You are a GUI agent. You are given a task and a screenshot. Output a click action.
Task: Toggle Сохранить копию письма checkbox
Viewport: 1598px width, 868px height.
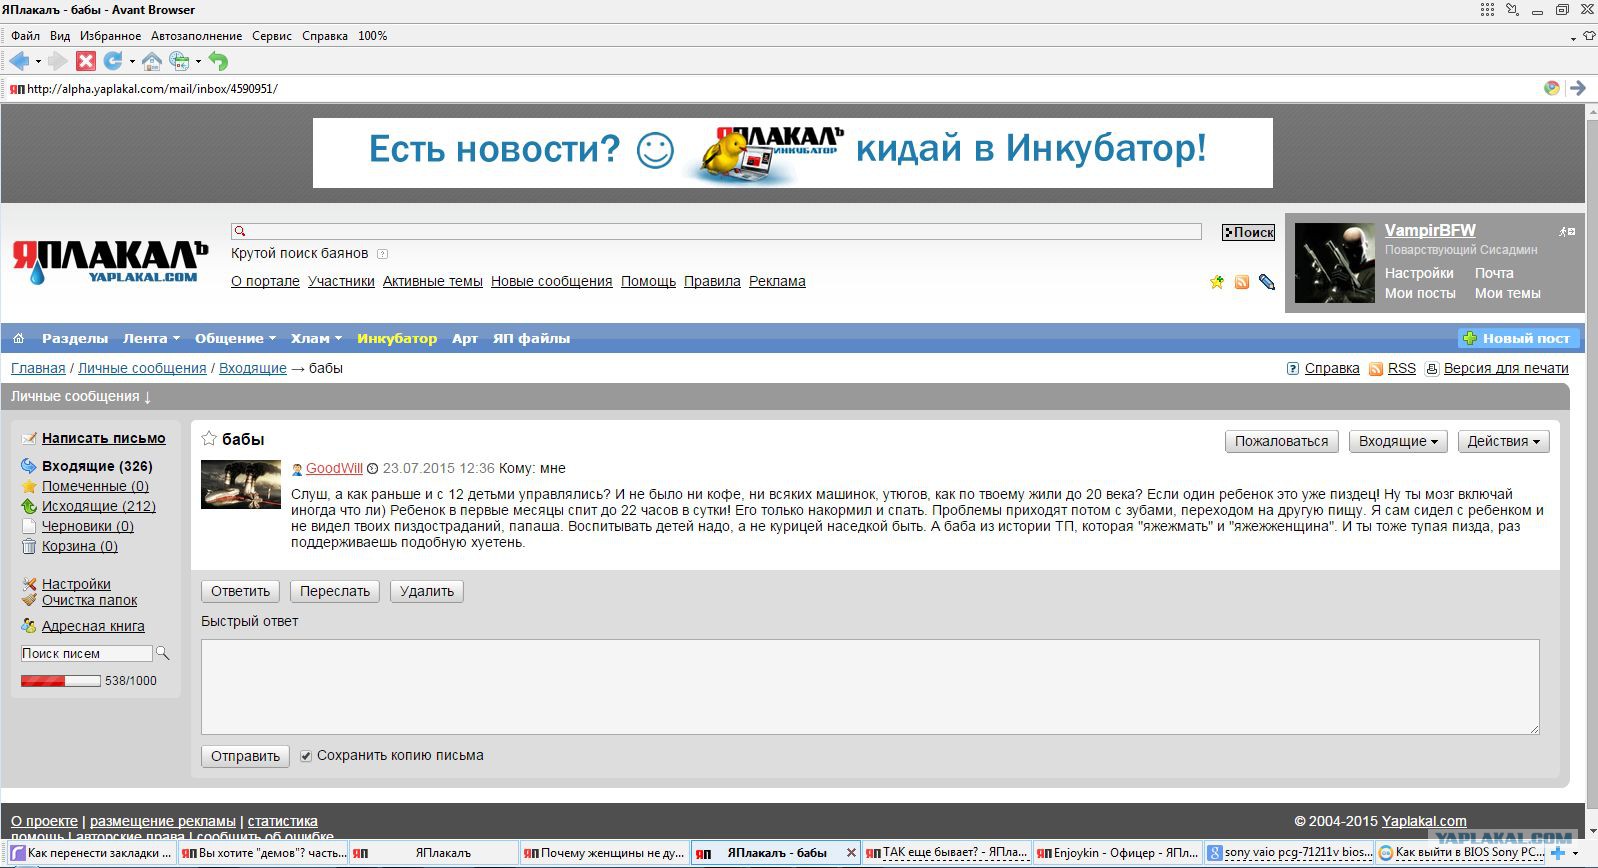[306, 756]
